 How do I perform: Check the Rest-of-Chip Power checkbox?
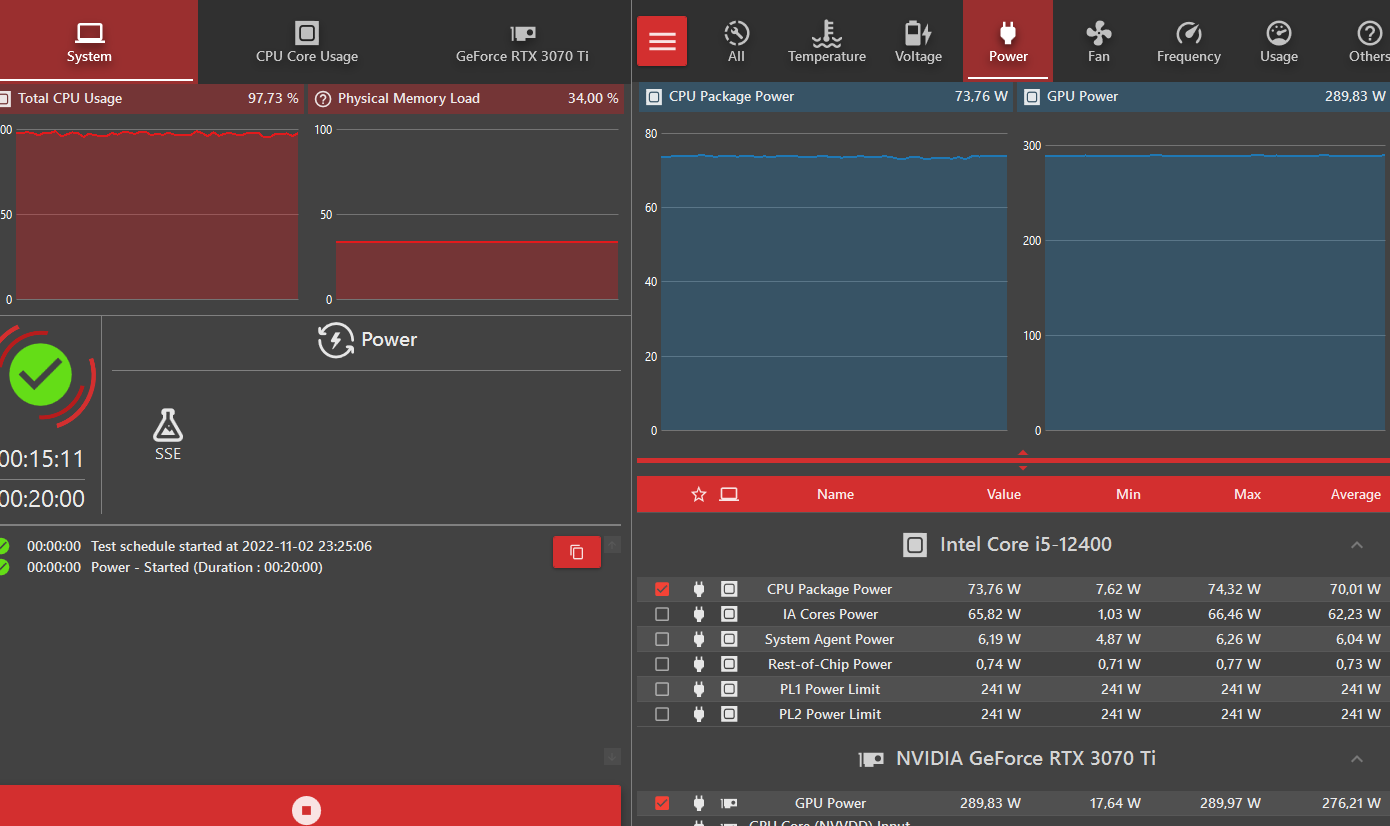coord(662,664)
